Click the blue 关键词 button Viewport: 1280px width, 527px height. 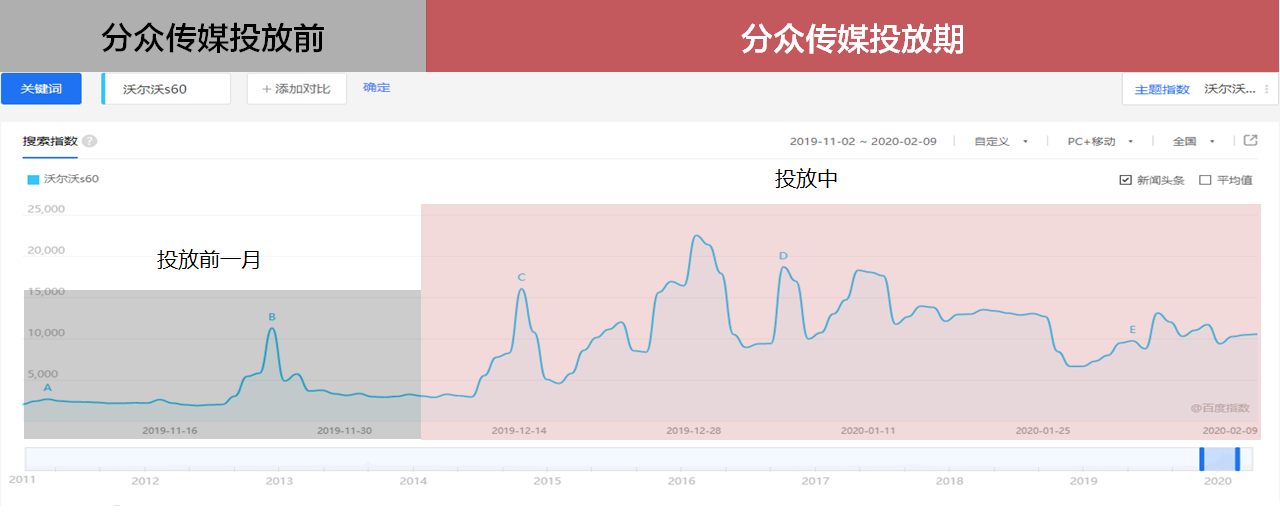click(x=41, y=89)
